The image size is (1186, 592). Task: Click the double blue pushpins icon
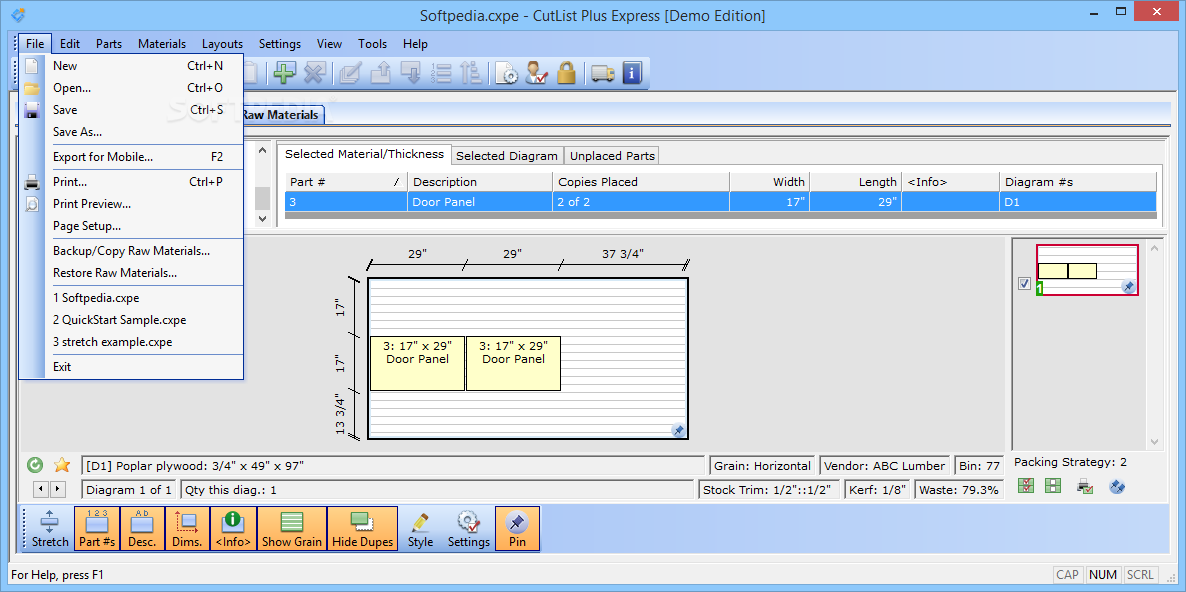1117,486
